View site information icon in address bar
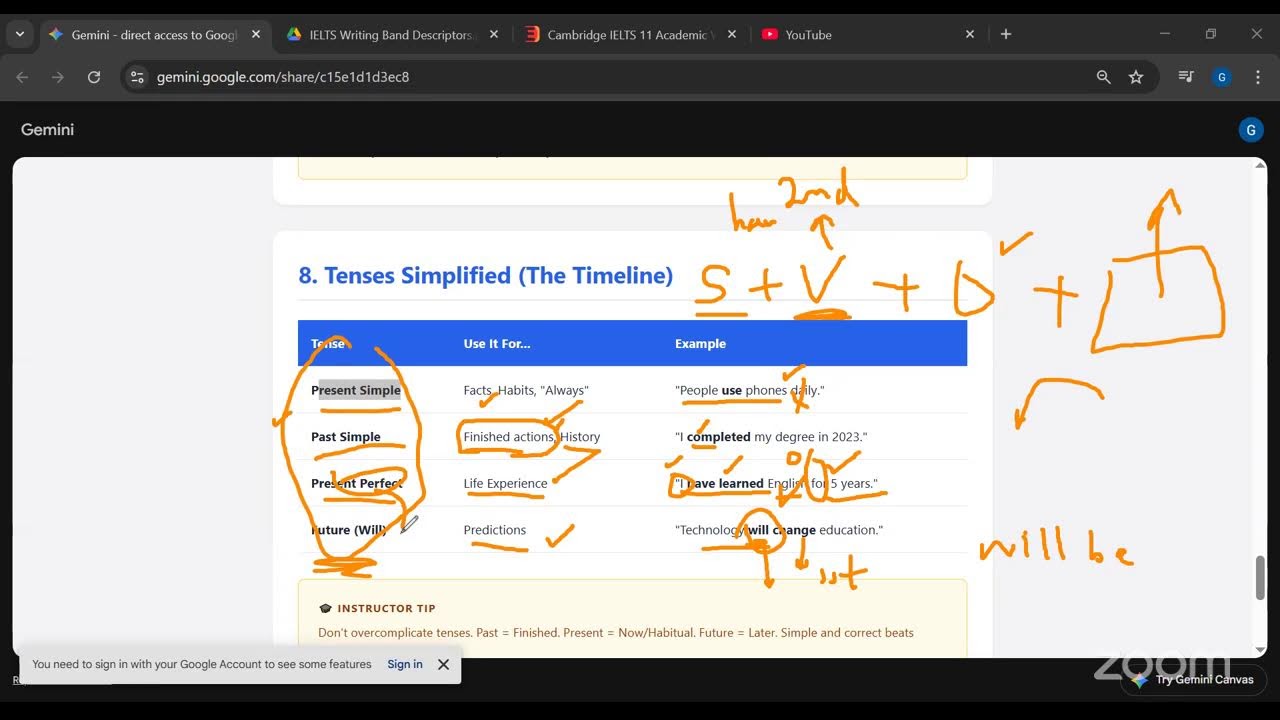The width and height of the screenshot is (1280, 720). [x=138, y=77]
